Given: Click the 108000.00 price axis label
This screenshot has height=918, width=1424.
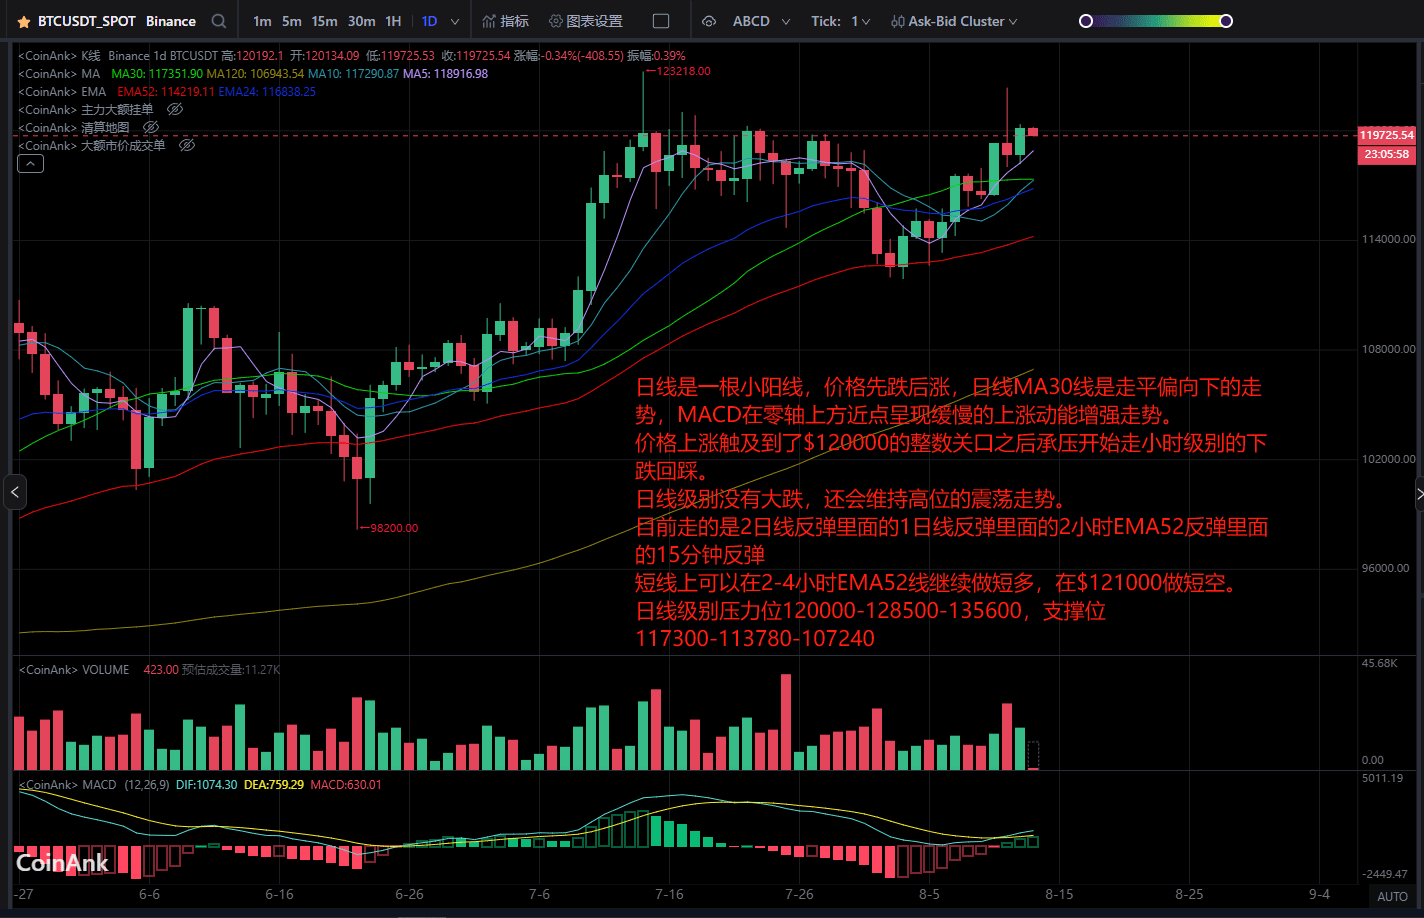Looking at the screenshot, I should (1388, 349).
